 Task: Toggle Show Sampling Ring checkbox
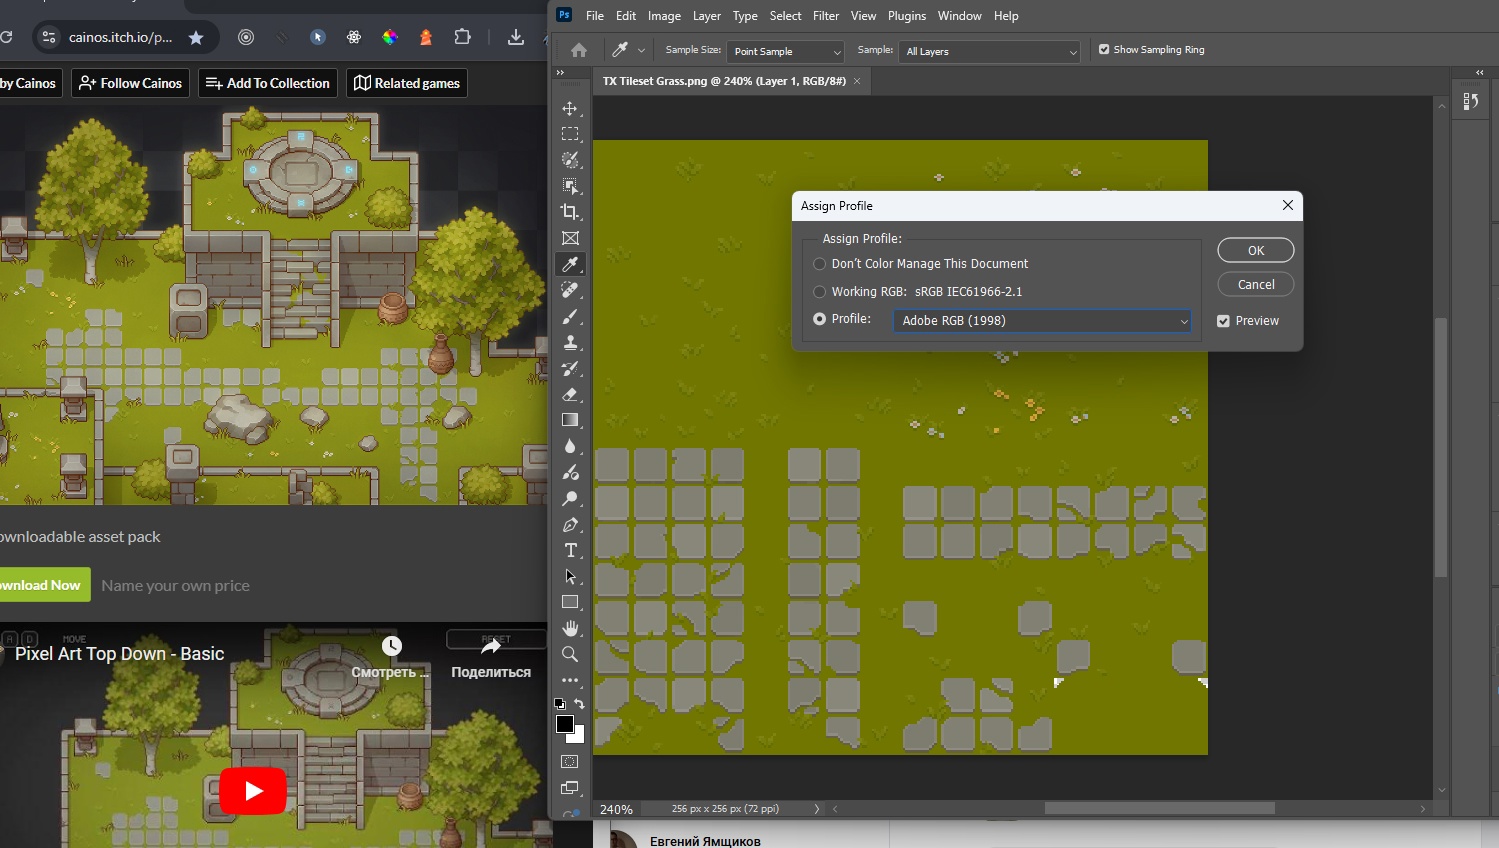tap(1104, 49)
